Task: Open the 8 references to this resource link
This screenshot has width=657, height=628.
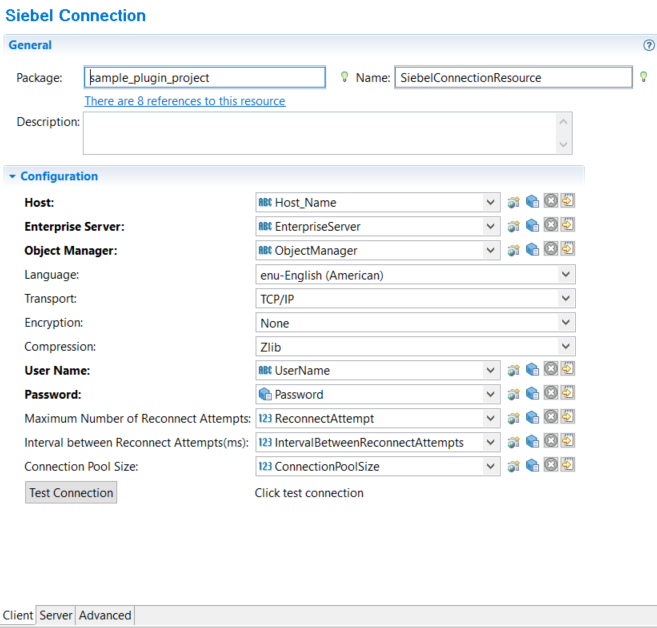Action: coord(185,101)
